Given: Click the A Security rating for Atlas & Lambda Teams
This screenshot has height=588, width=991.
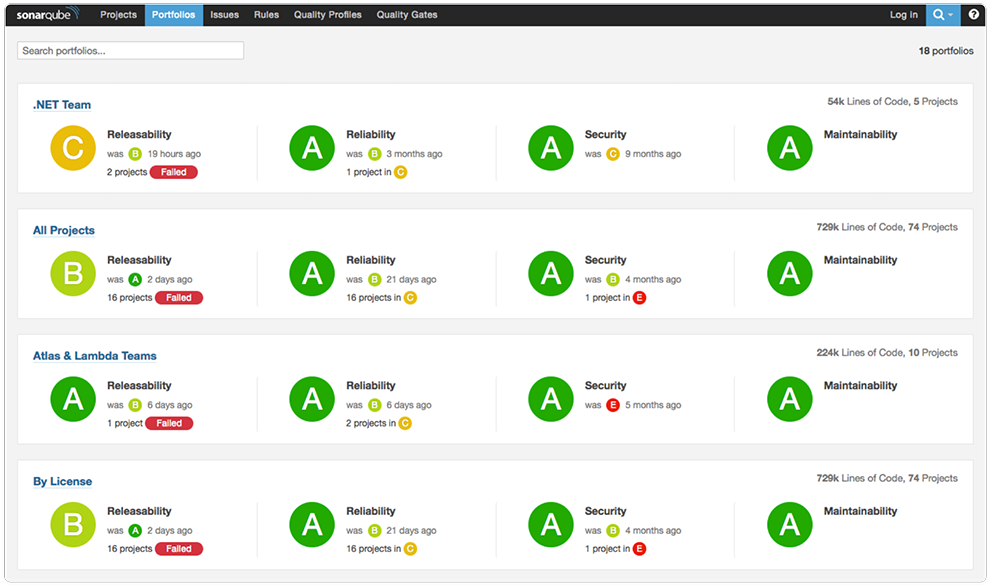Looking at the screenshot, I should pos(550,398).
